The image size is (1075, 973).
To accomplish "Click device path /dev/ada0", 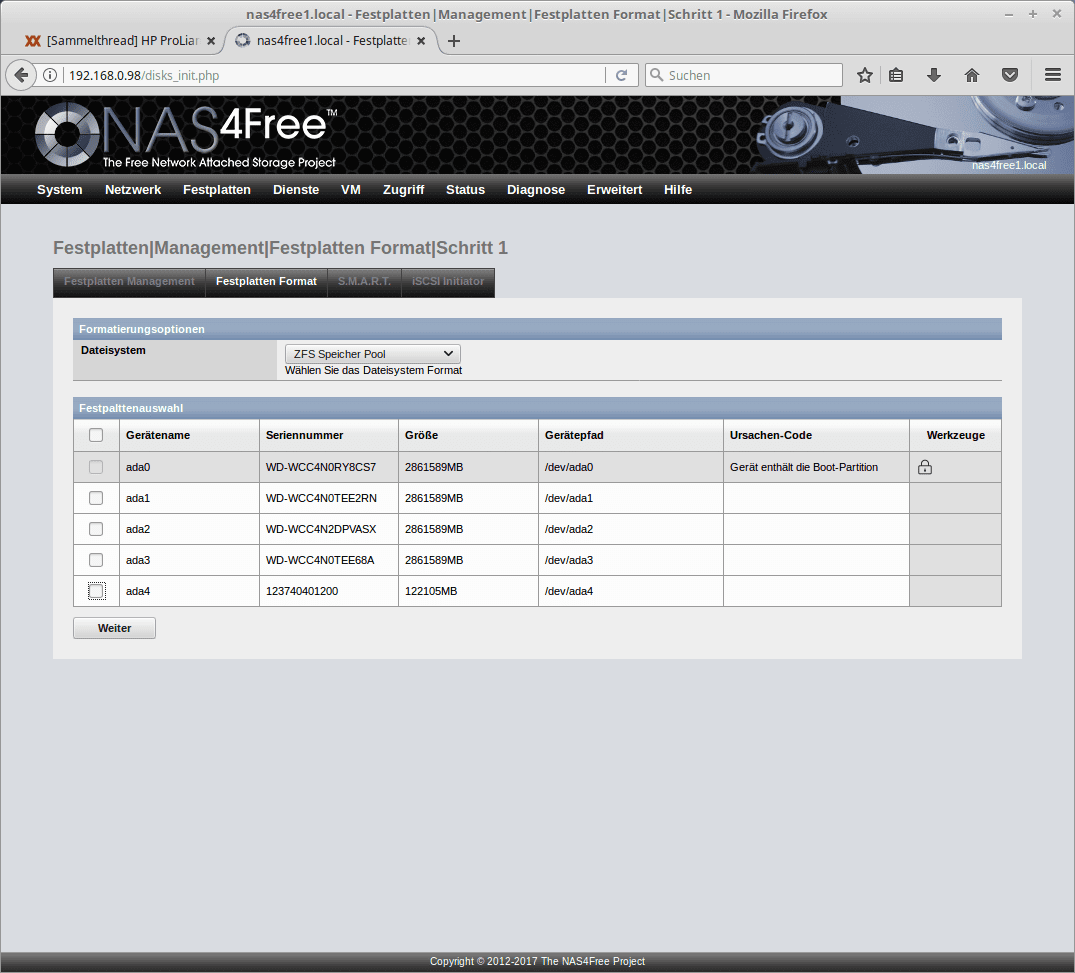I will (569, 468).
